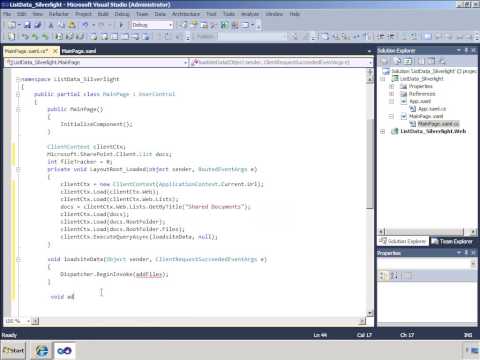Image resolution: width=480 pixels, height=360 pixels.
Task: Select the ListData_Silverlight project node
Action: click(422, 79)
